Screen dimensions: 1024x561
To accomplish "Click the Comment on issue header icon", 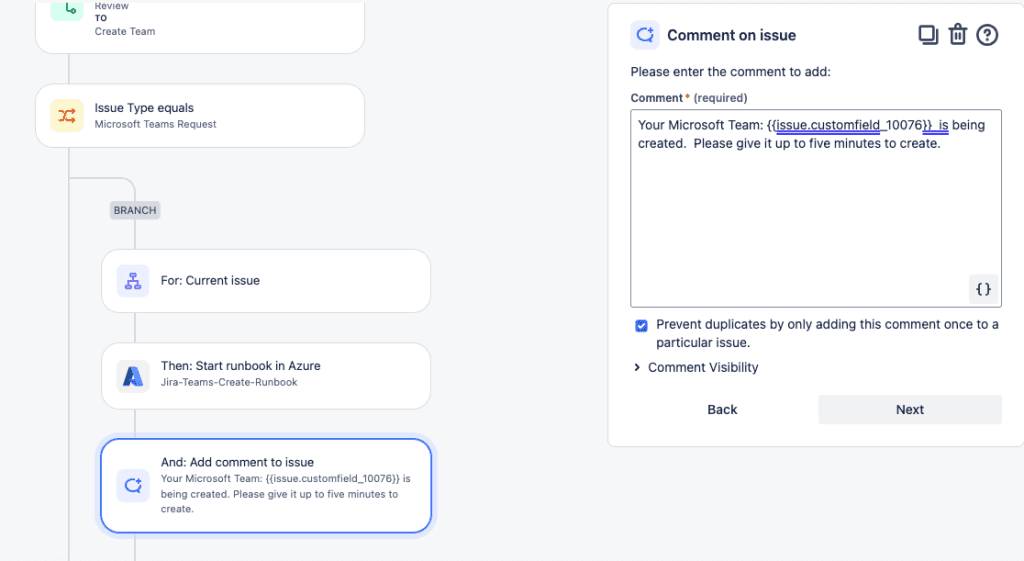I will [x=645, y=35].
